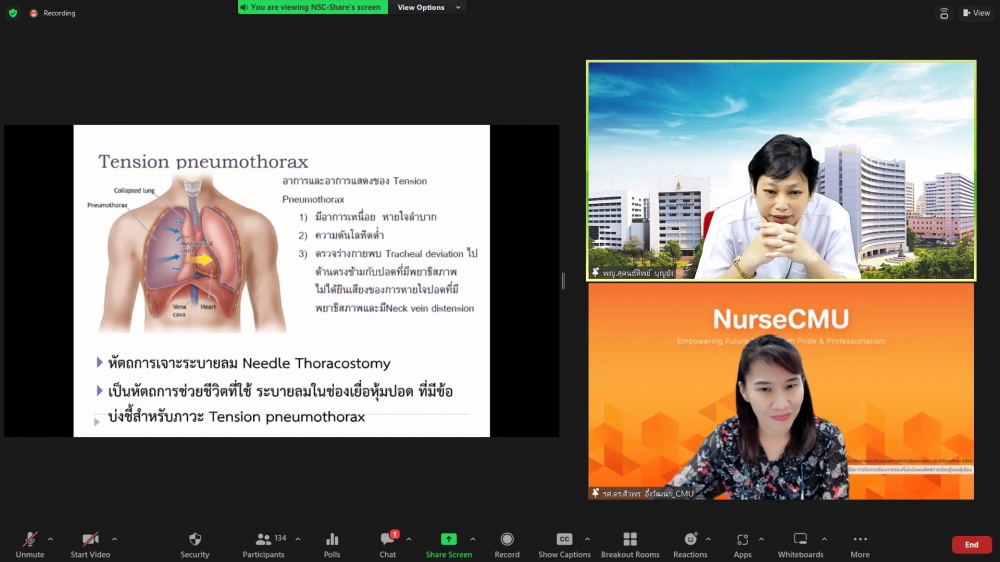Expand video options arrow beside Start Video
Viewport: 1000px width, 562px height.
tap(114, 538)
